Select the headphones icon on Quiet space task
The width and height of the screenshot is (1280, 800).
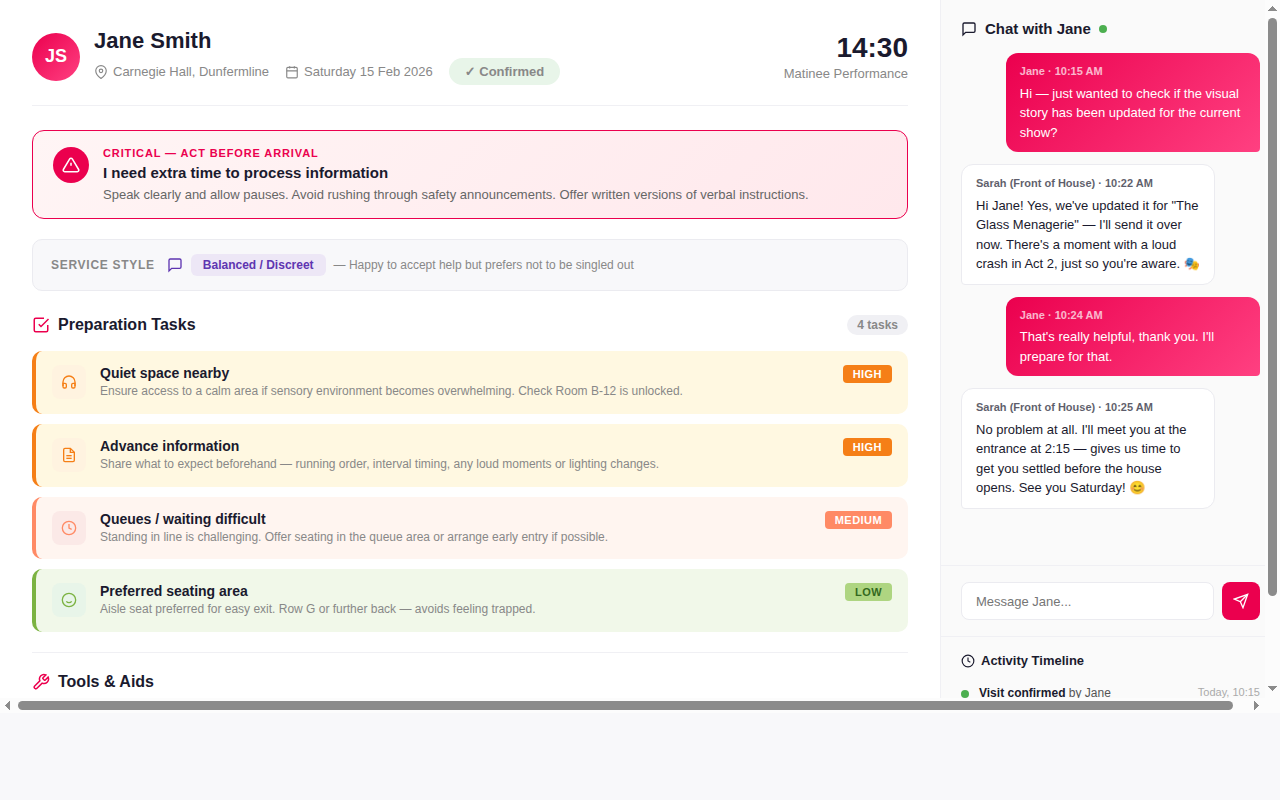(x=68, y=382)
